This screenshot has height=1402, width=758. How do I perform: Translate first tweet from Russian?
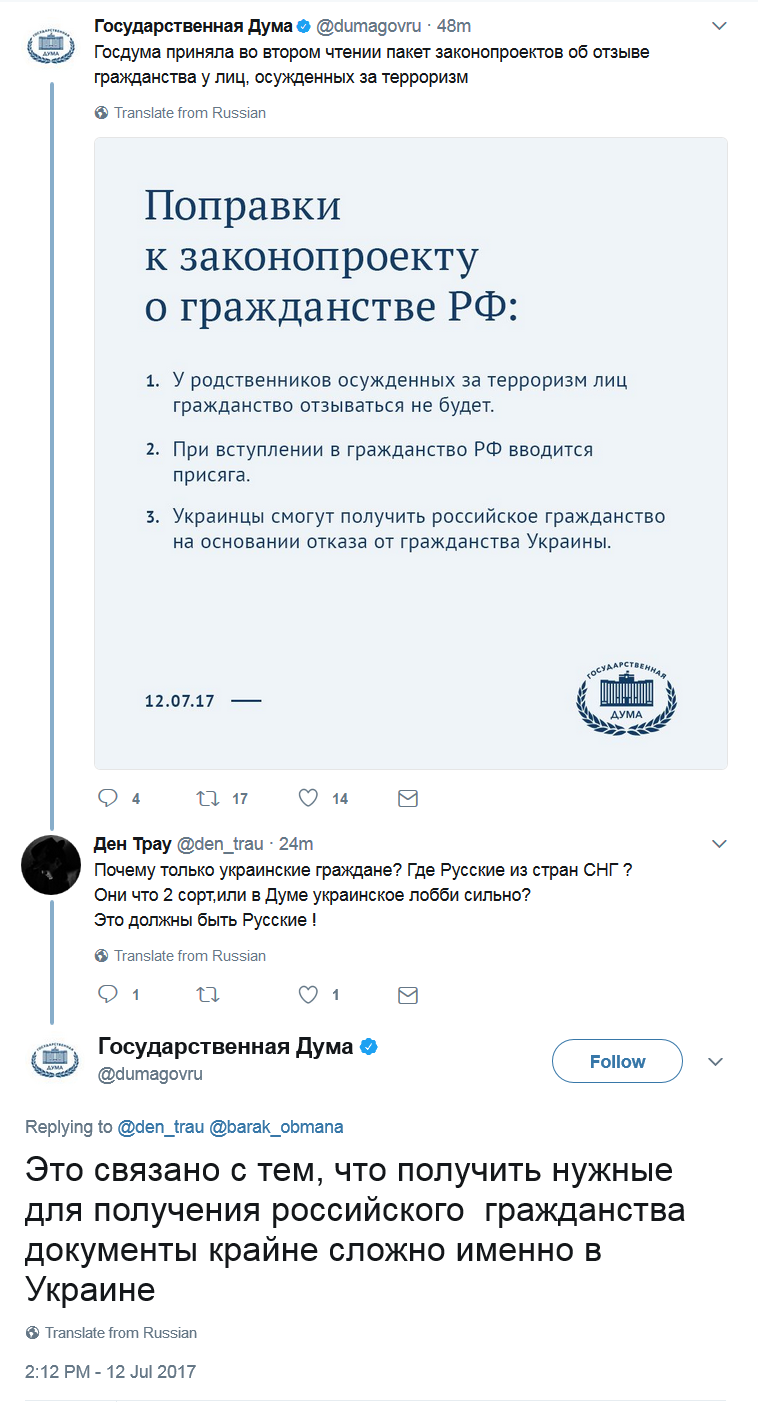pyautogui.click(x=189, y=113)
